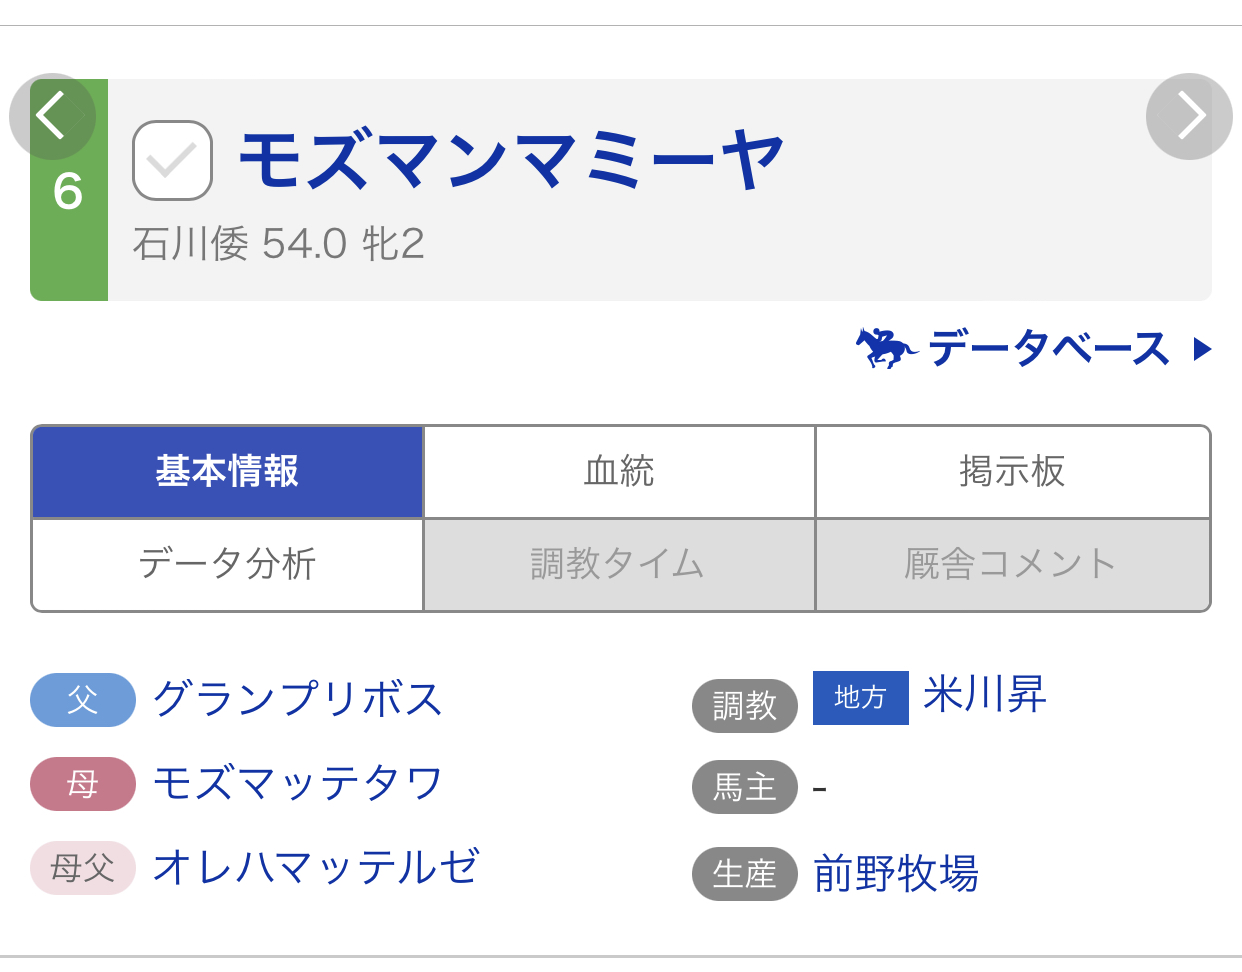
Task: Open the データベース link
Action: point(1048,349)
